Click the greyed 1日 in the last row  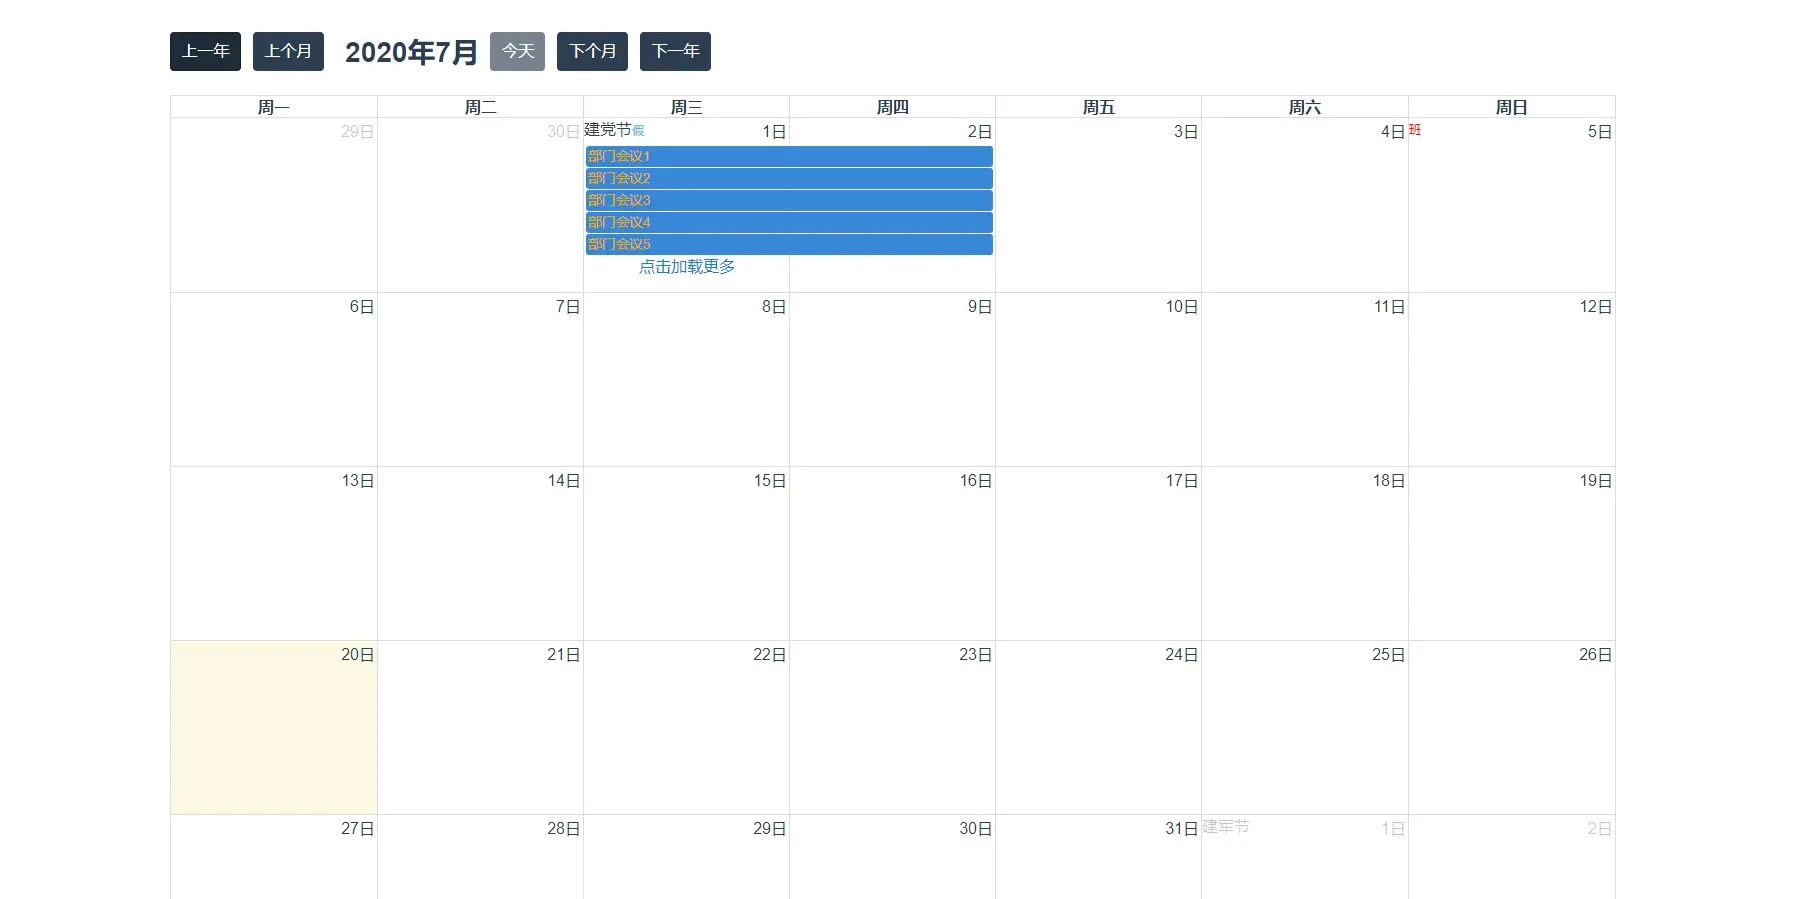(1392, 829)
